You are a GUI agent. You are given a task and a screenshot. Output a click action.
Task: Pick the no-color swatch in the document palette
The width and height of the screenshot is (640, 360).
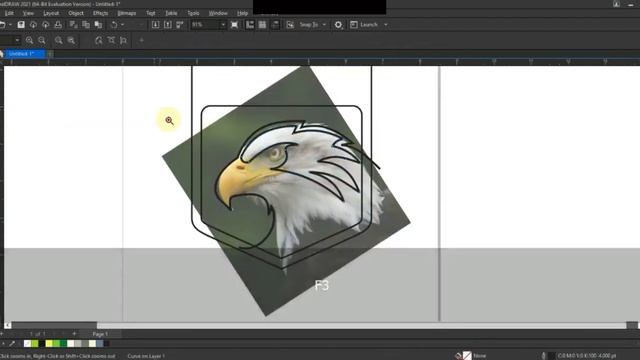point(27,344)
